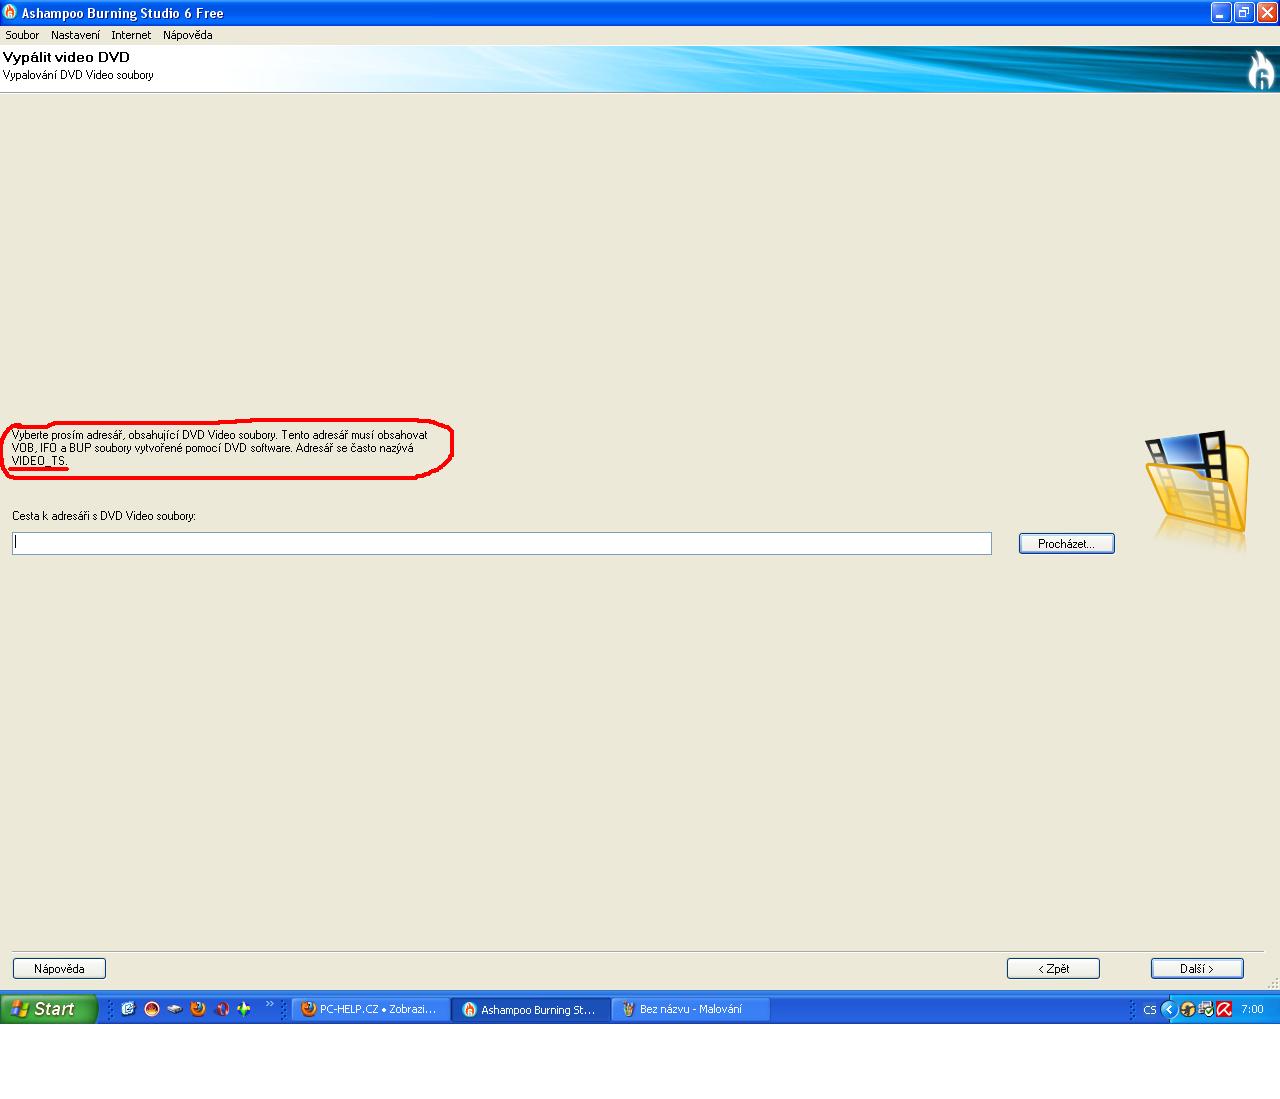This screenshot has width=1280, height=1099.
Task: Launch Firefox from the Quick Launch bar
Action: point(198,1009)
